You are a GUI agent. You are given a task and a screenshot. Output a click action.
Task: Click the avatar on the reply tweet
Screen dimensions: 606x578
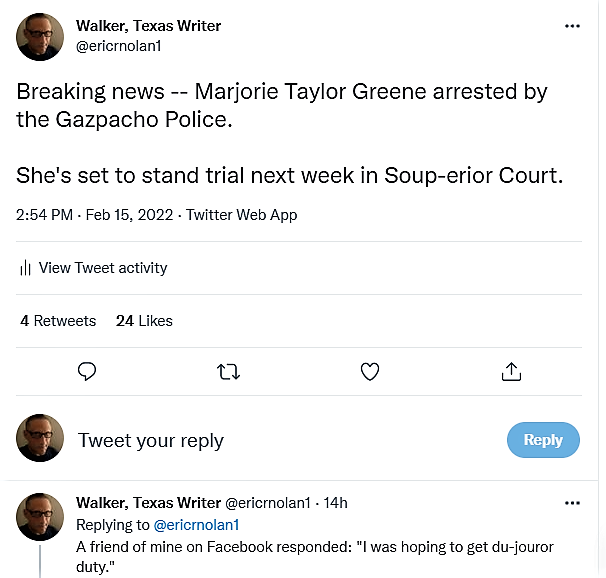point(40,517)
